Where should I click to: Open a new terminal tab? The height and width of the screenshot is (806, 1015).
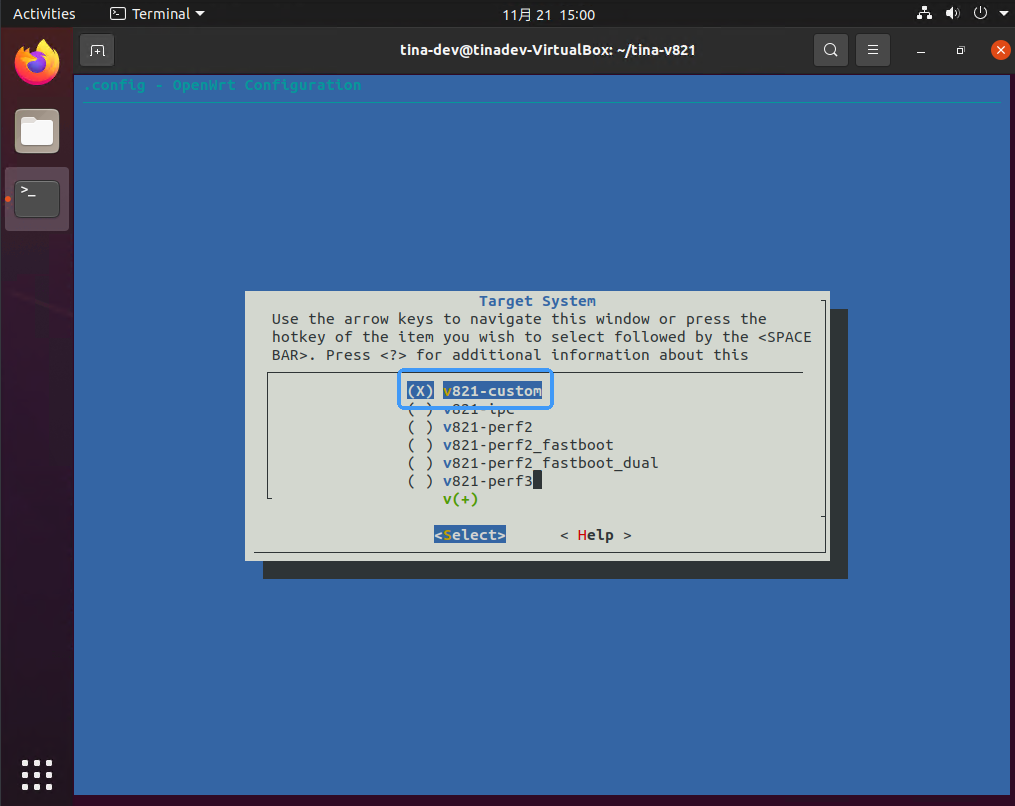pos(97,49)
